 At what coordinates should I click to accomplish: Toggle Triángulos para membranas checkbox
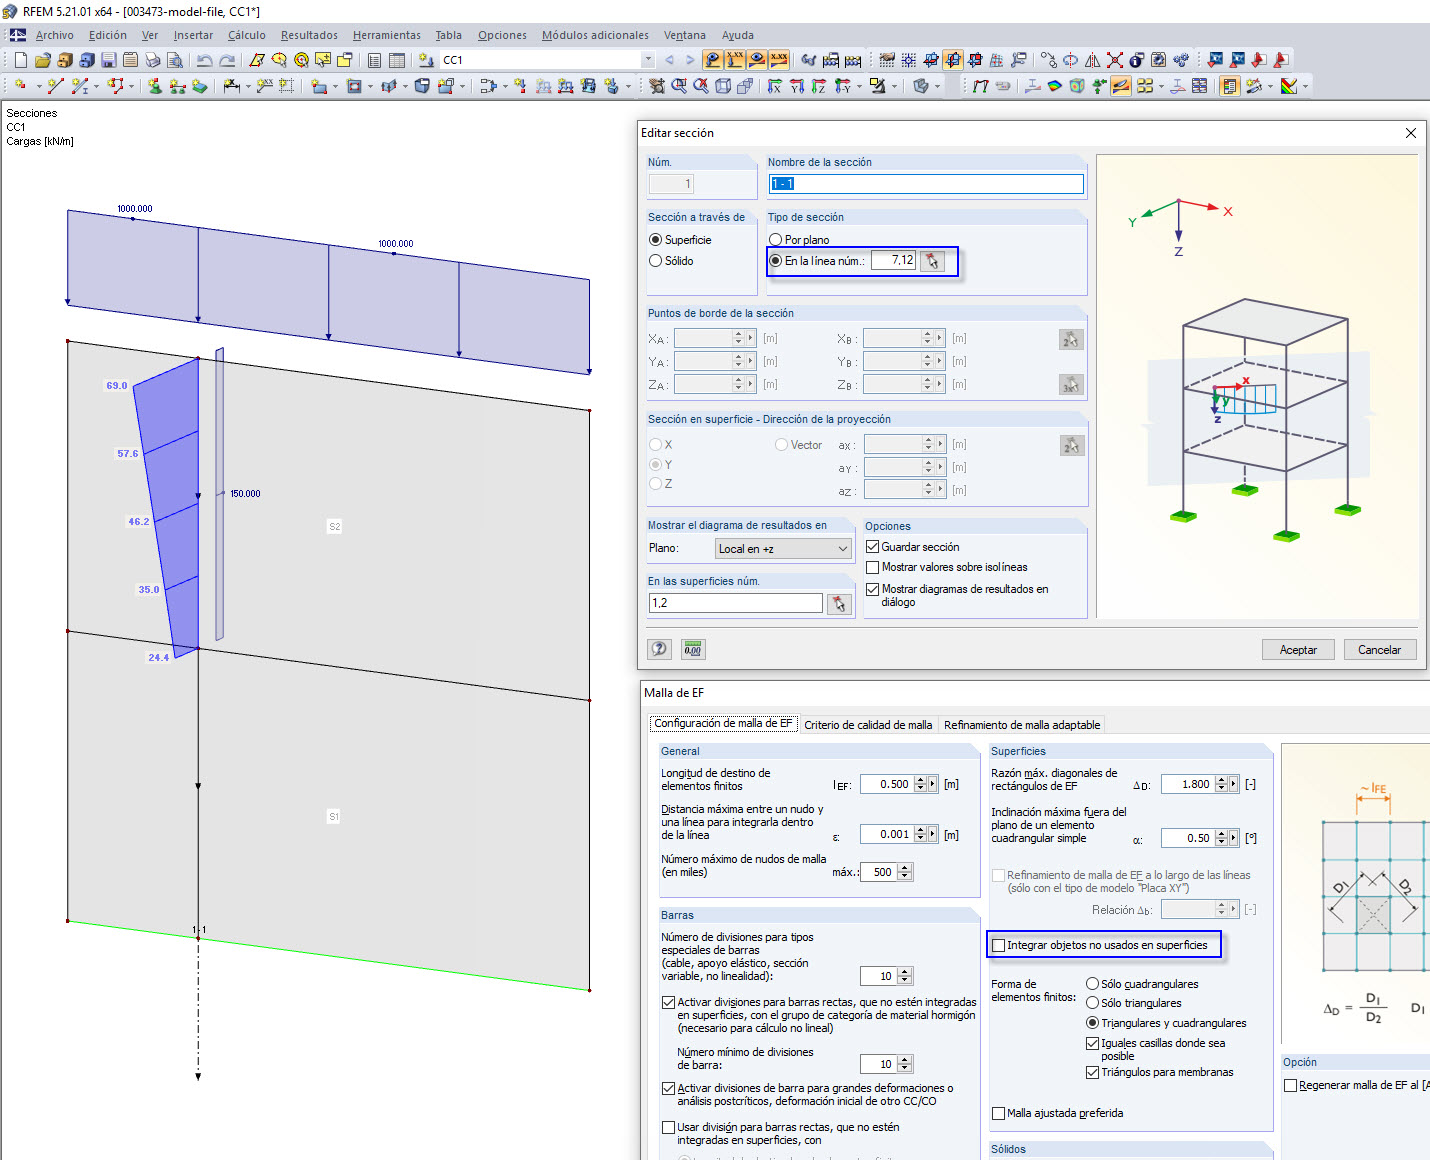point(1093,1072)
